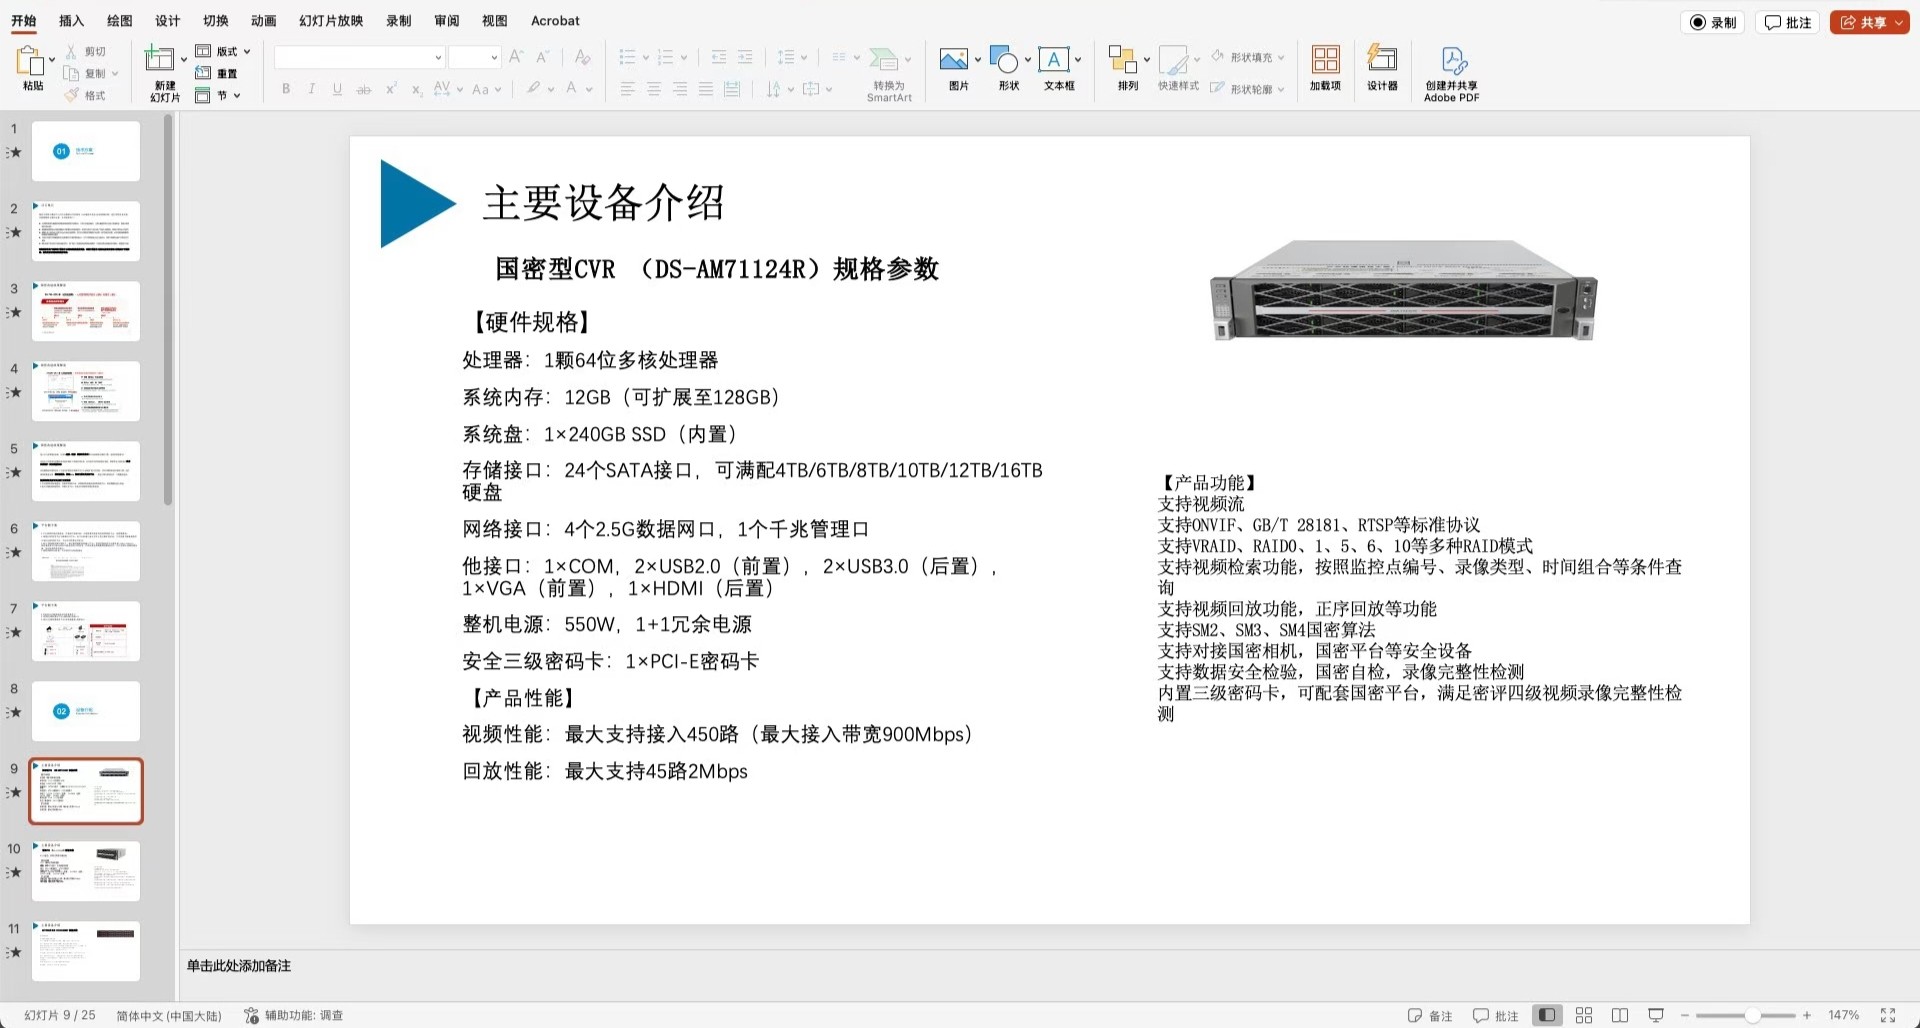This screenshot has height=1028, width=1920.
Task: Open the Design (设计) ribbon tab
Action: (167, 20)
